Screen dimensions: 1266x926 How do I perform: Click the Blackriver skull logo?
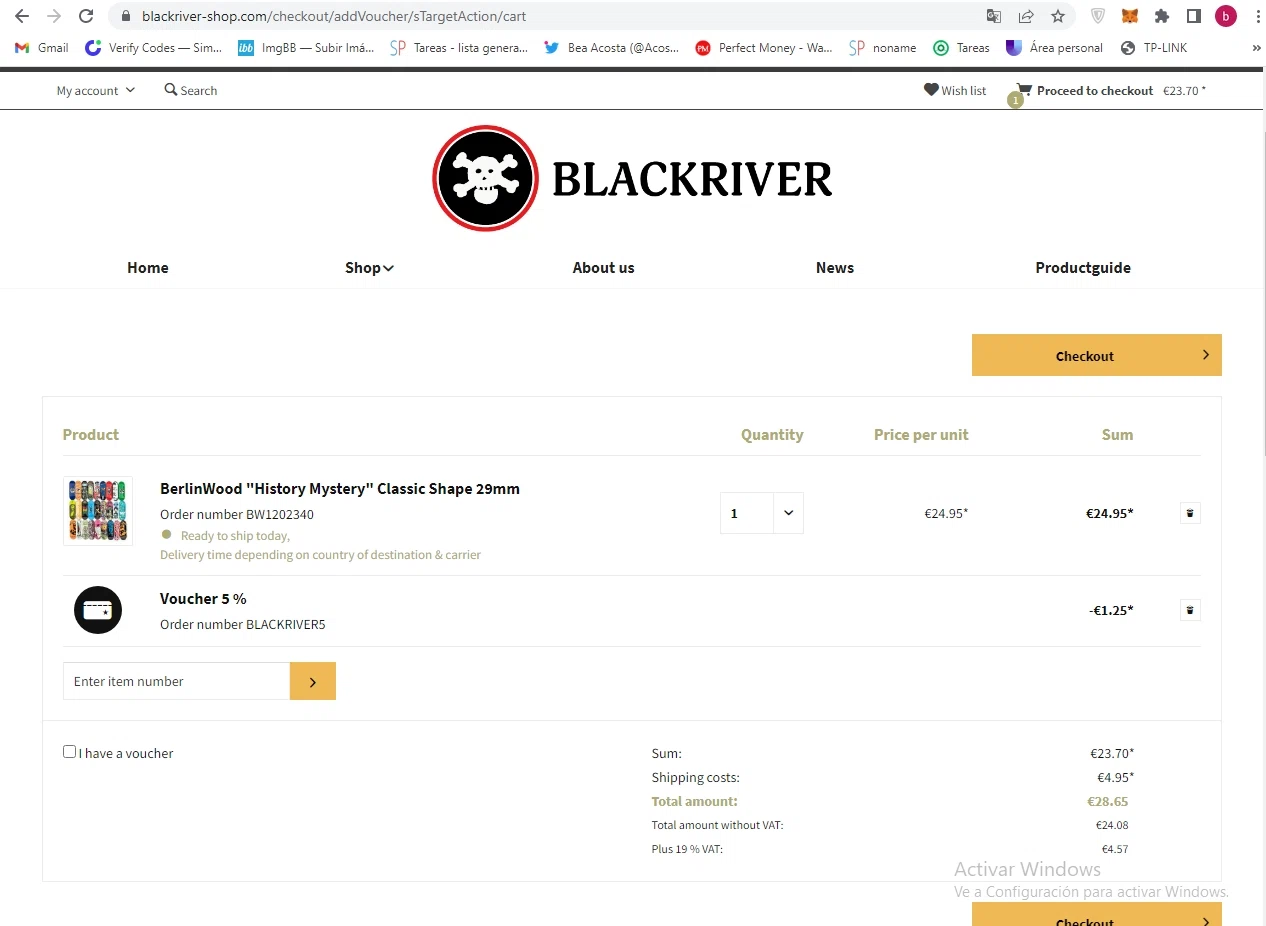click(486, 178)
